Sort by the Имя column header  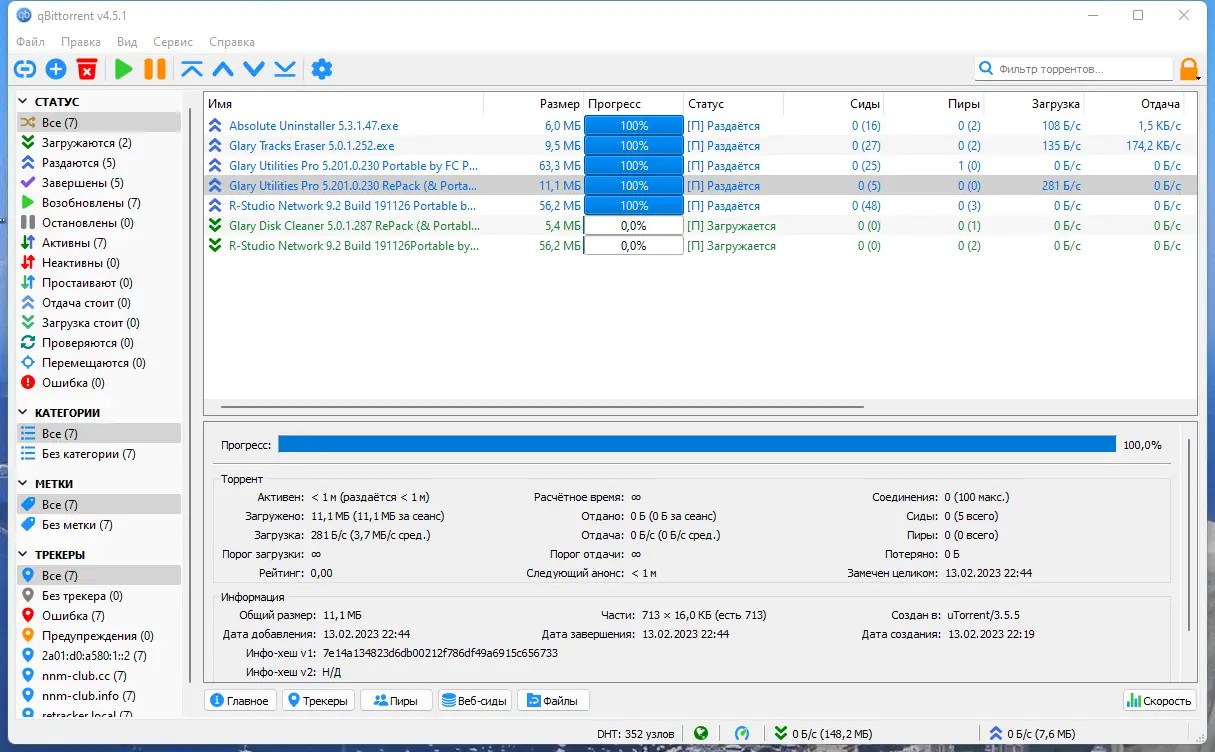point(343,104)
